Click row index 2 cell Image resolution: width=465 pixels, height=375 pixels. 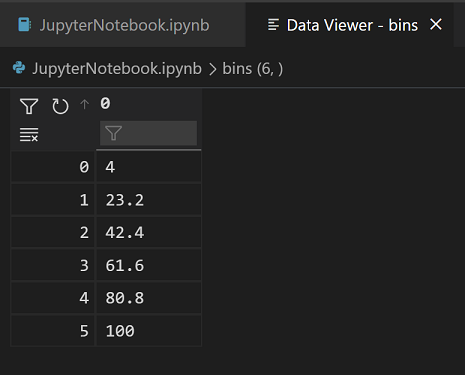[53, 232]
